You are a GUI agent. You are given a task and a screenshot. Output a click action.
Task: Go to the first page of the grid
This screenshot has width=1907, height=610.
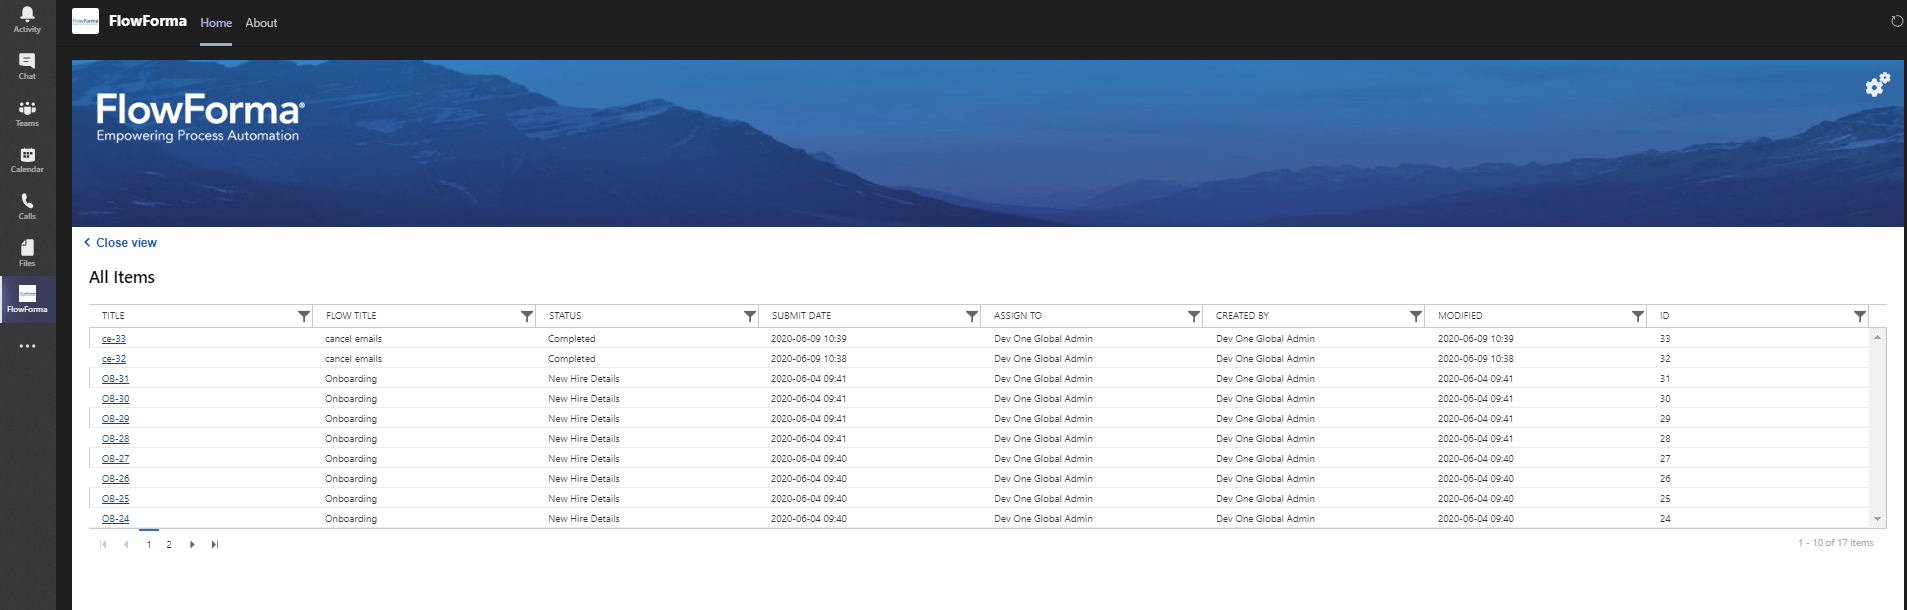pos(103,545)
